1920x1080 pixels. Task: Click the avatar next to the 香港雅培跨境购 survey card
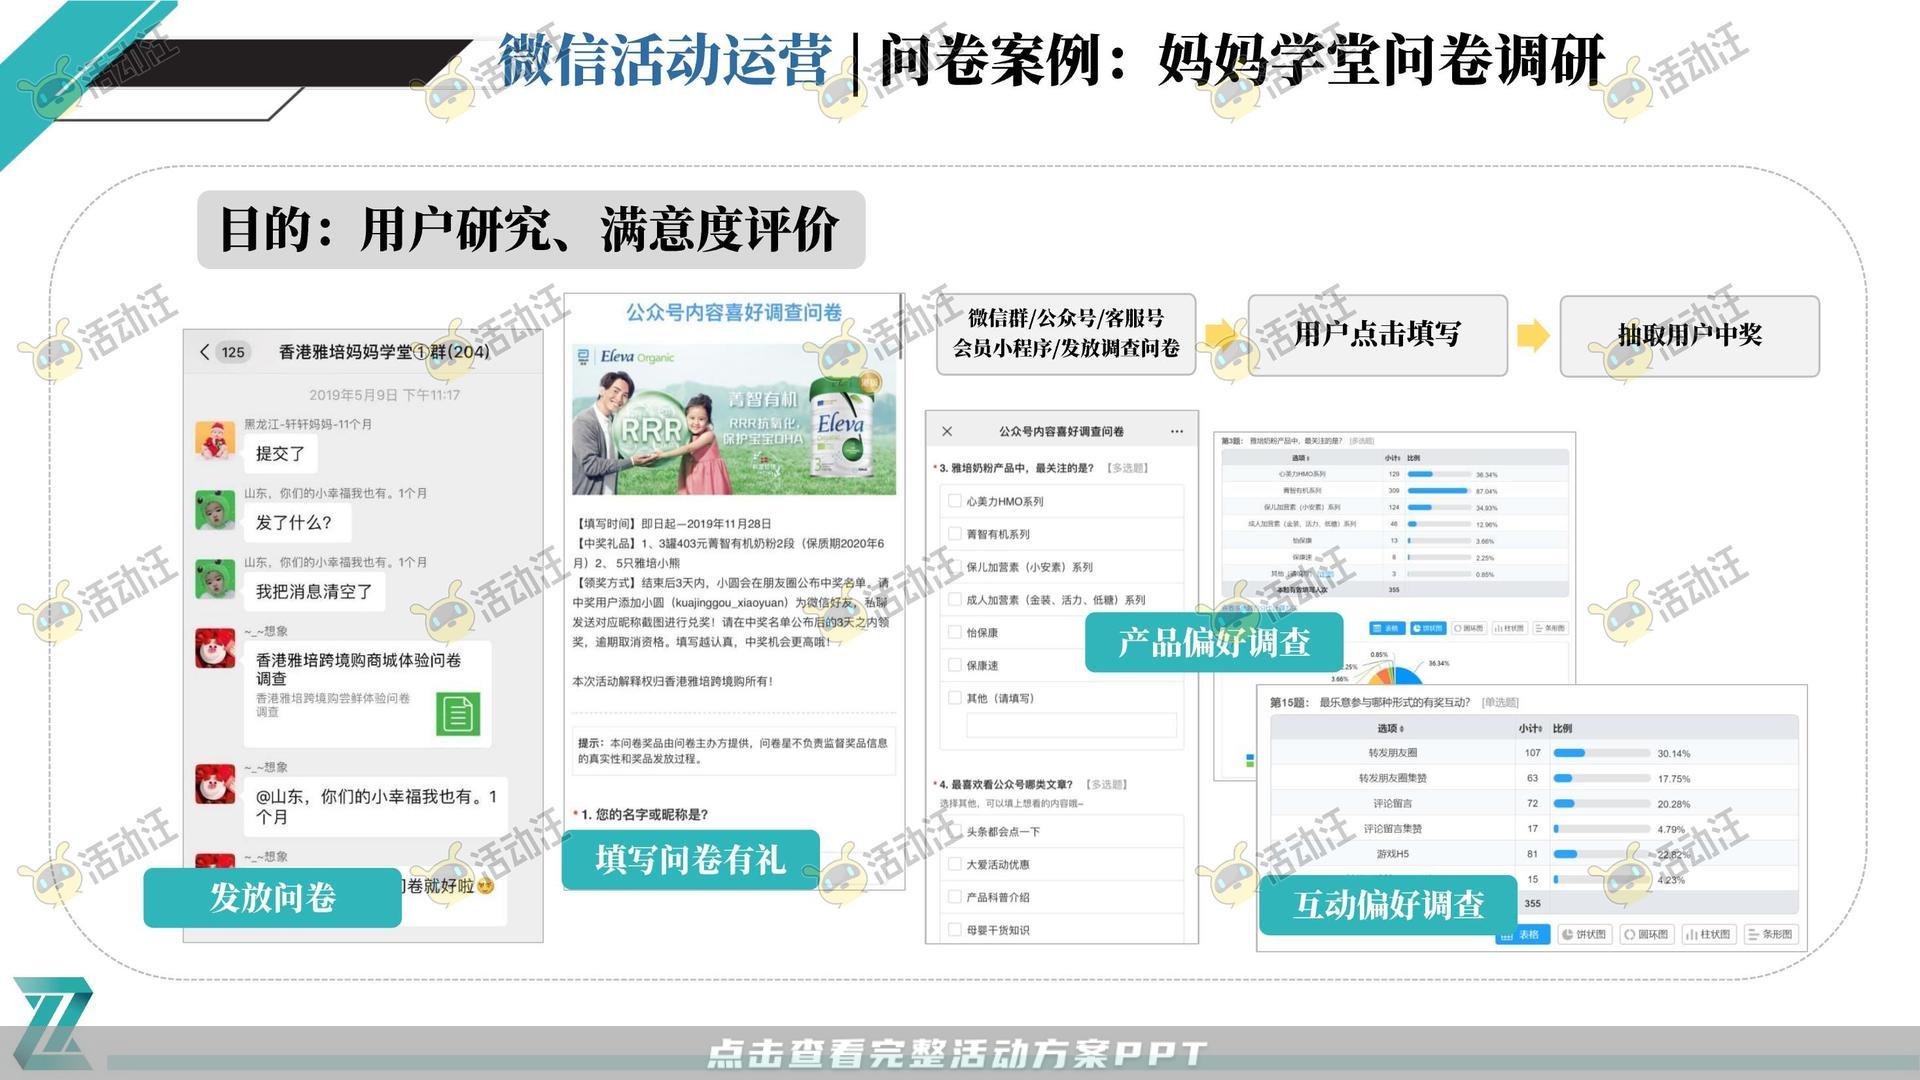215,648
